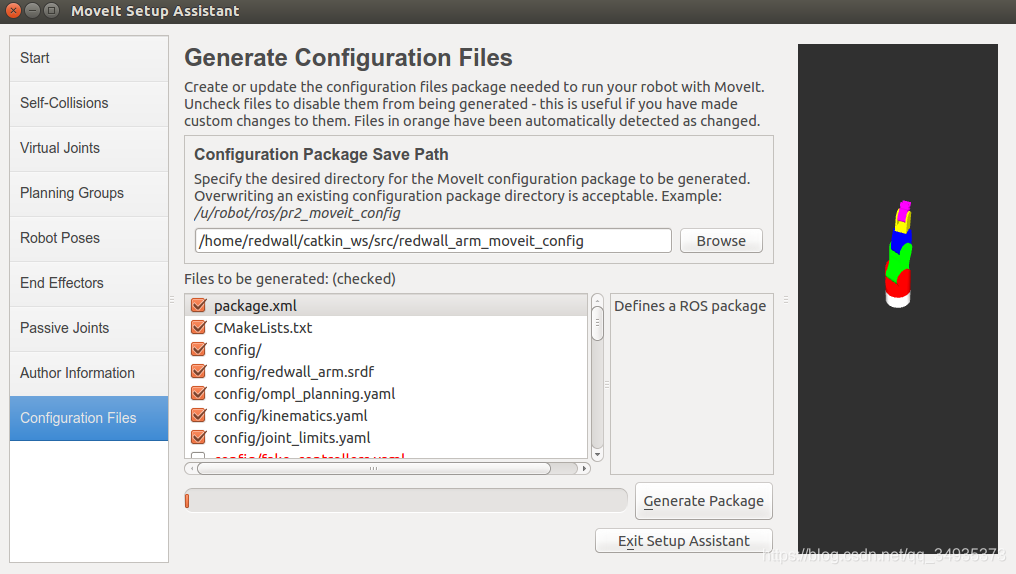Click Exit Setup Assistant button
This screenshot has height=574, width=1016.
coord(684,541)
